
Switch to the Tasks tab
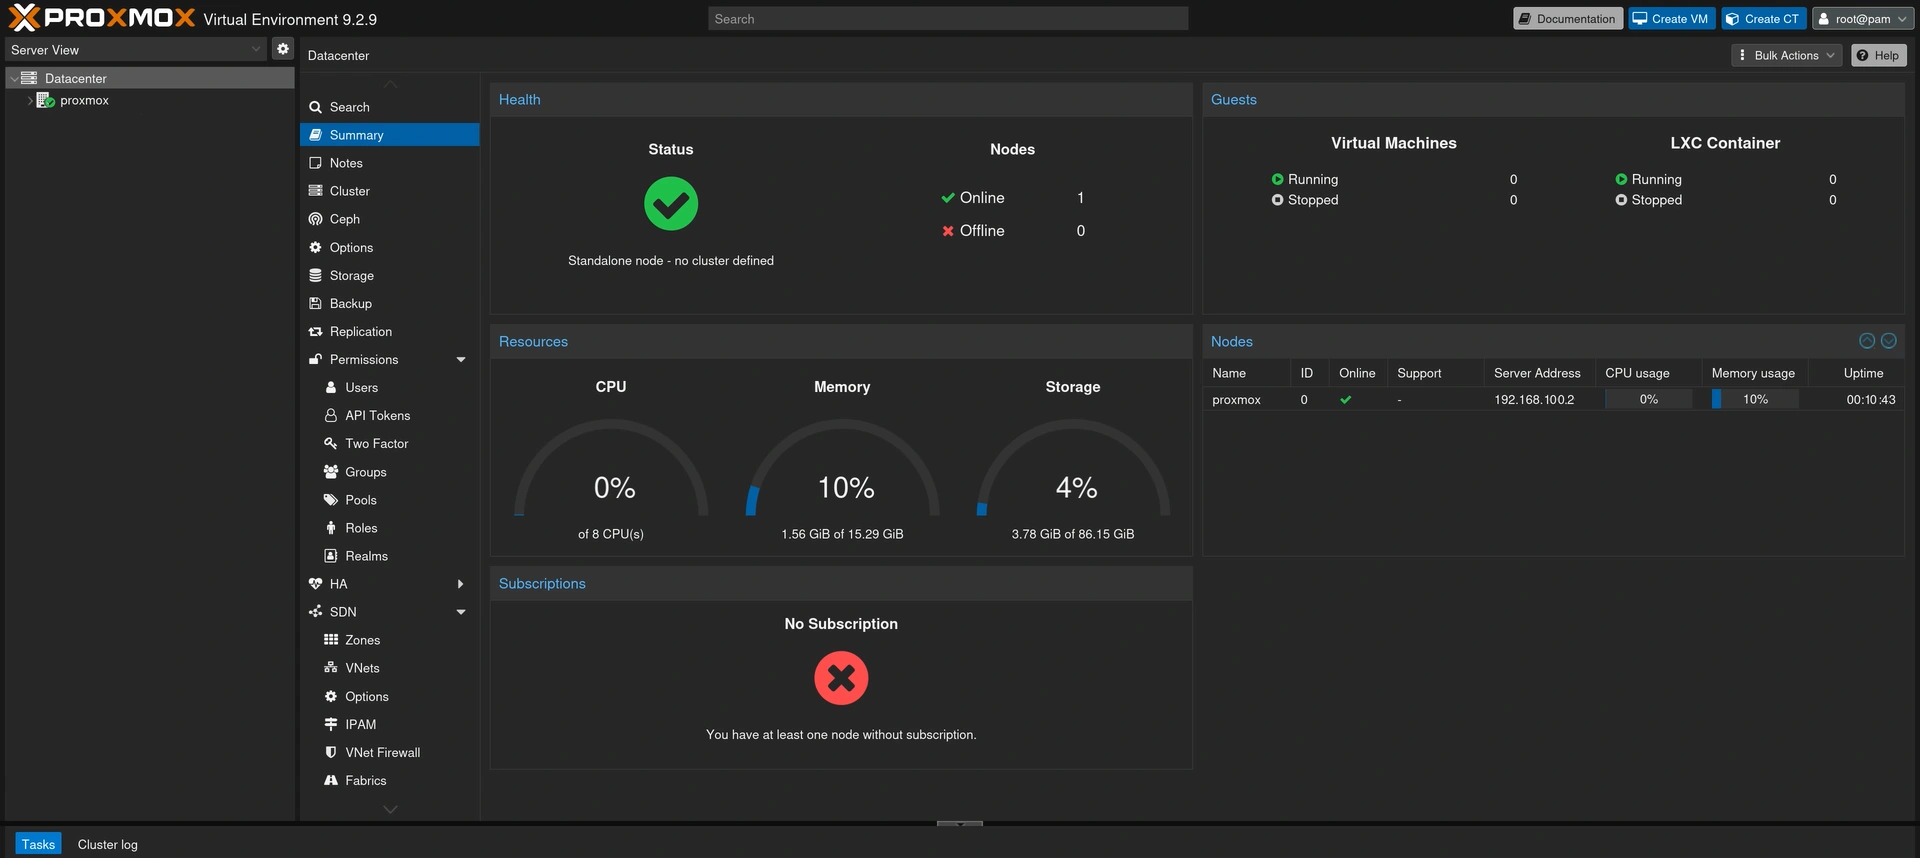(x=38, y=844)
